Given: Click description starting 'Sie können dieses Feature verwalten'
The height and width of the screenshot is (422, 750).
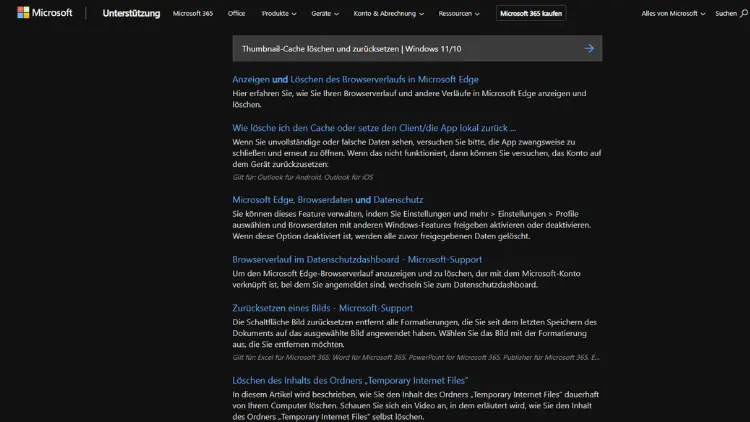Looking at the screenshot, I should click(x=411, y=225).
